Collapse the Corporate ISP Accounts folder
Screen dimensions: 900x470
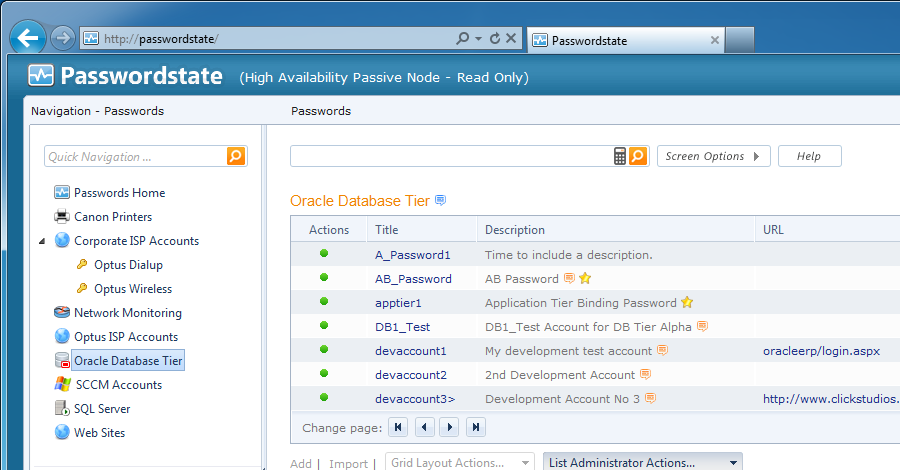tap(42, 241)
